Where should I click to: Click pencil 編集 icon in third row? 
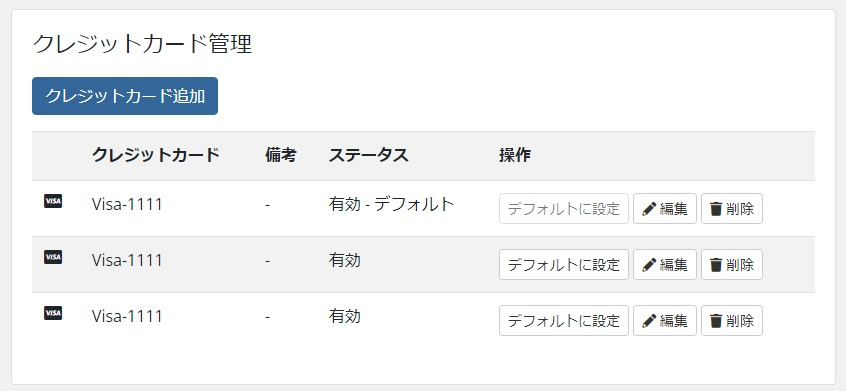click(649, 321)
